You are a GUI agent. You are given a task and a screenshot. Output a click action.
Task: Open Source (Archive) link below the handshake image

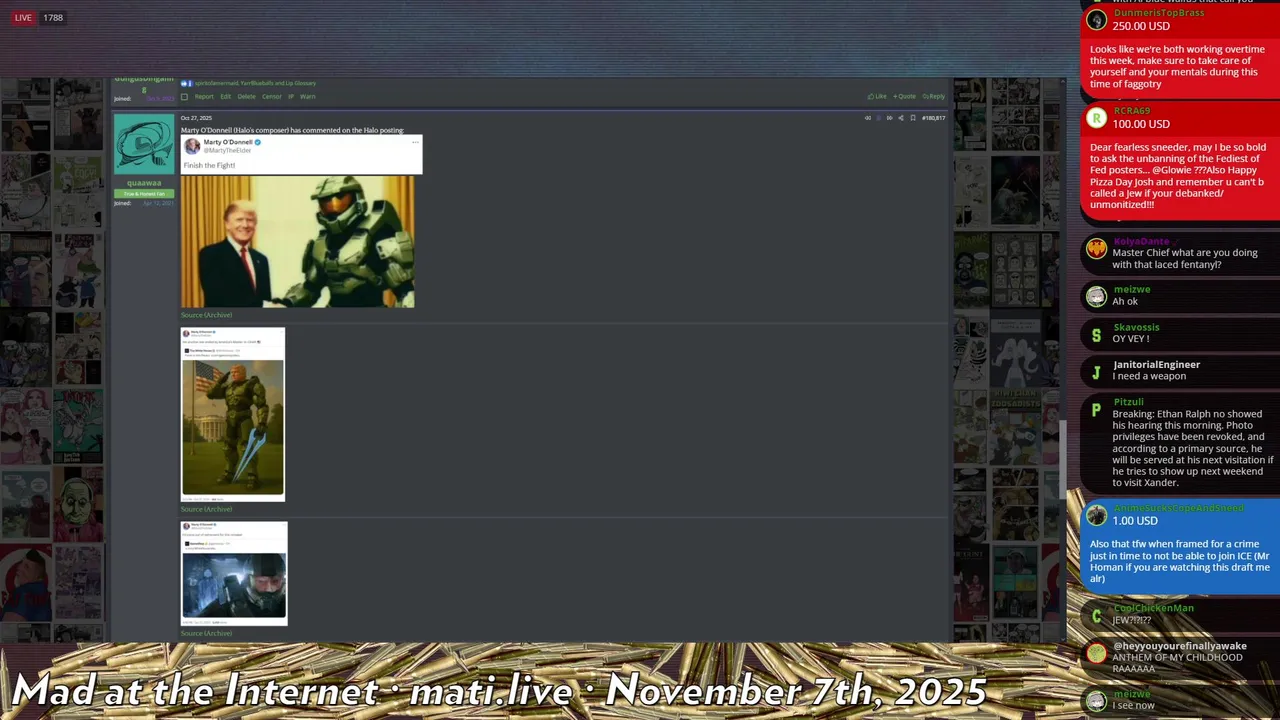pos(206,315)
